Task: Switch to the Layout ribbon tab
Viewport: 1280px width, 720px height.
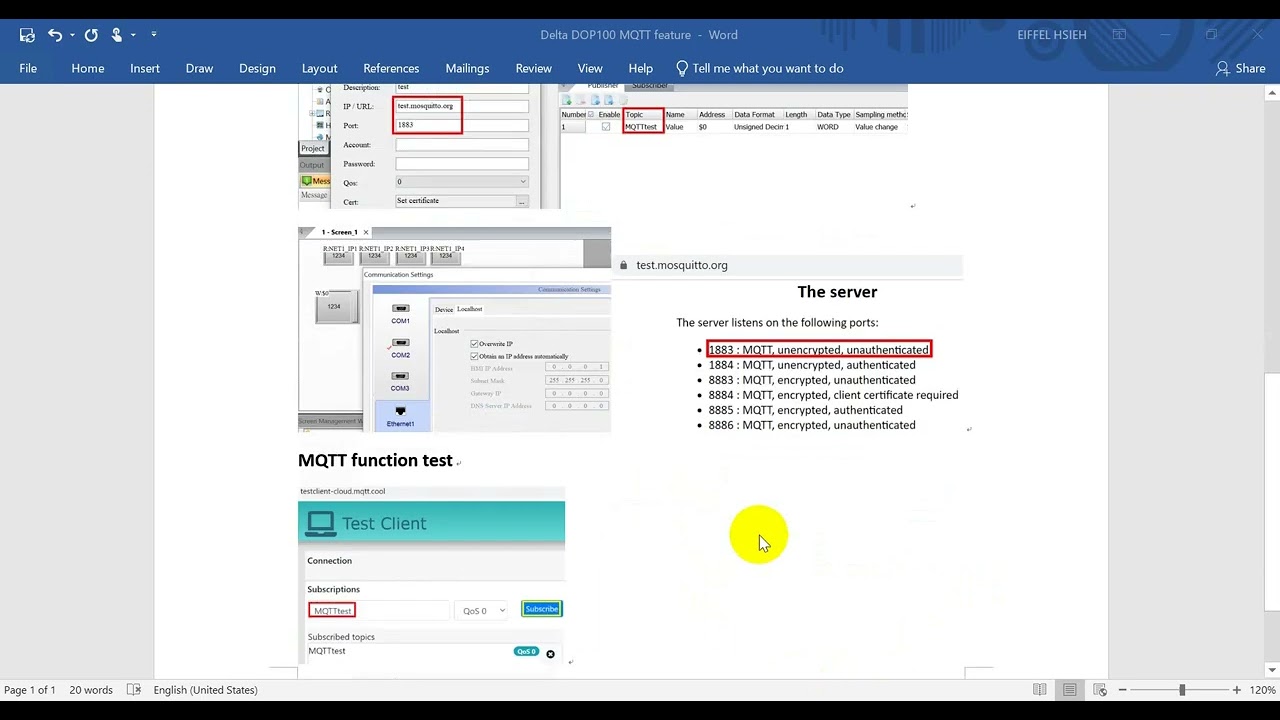Action: 319,68
